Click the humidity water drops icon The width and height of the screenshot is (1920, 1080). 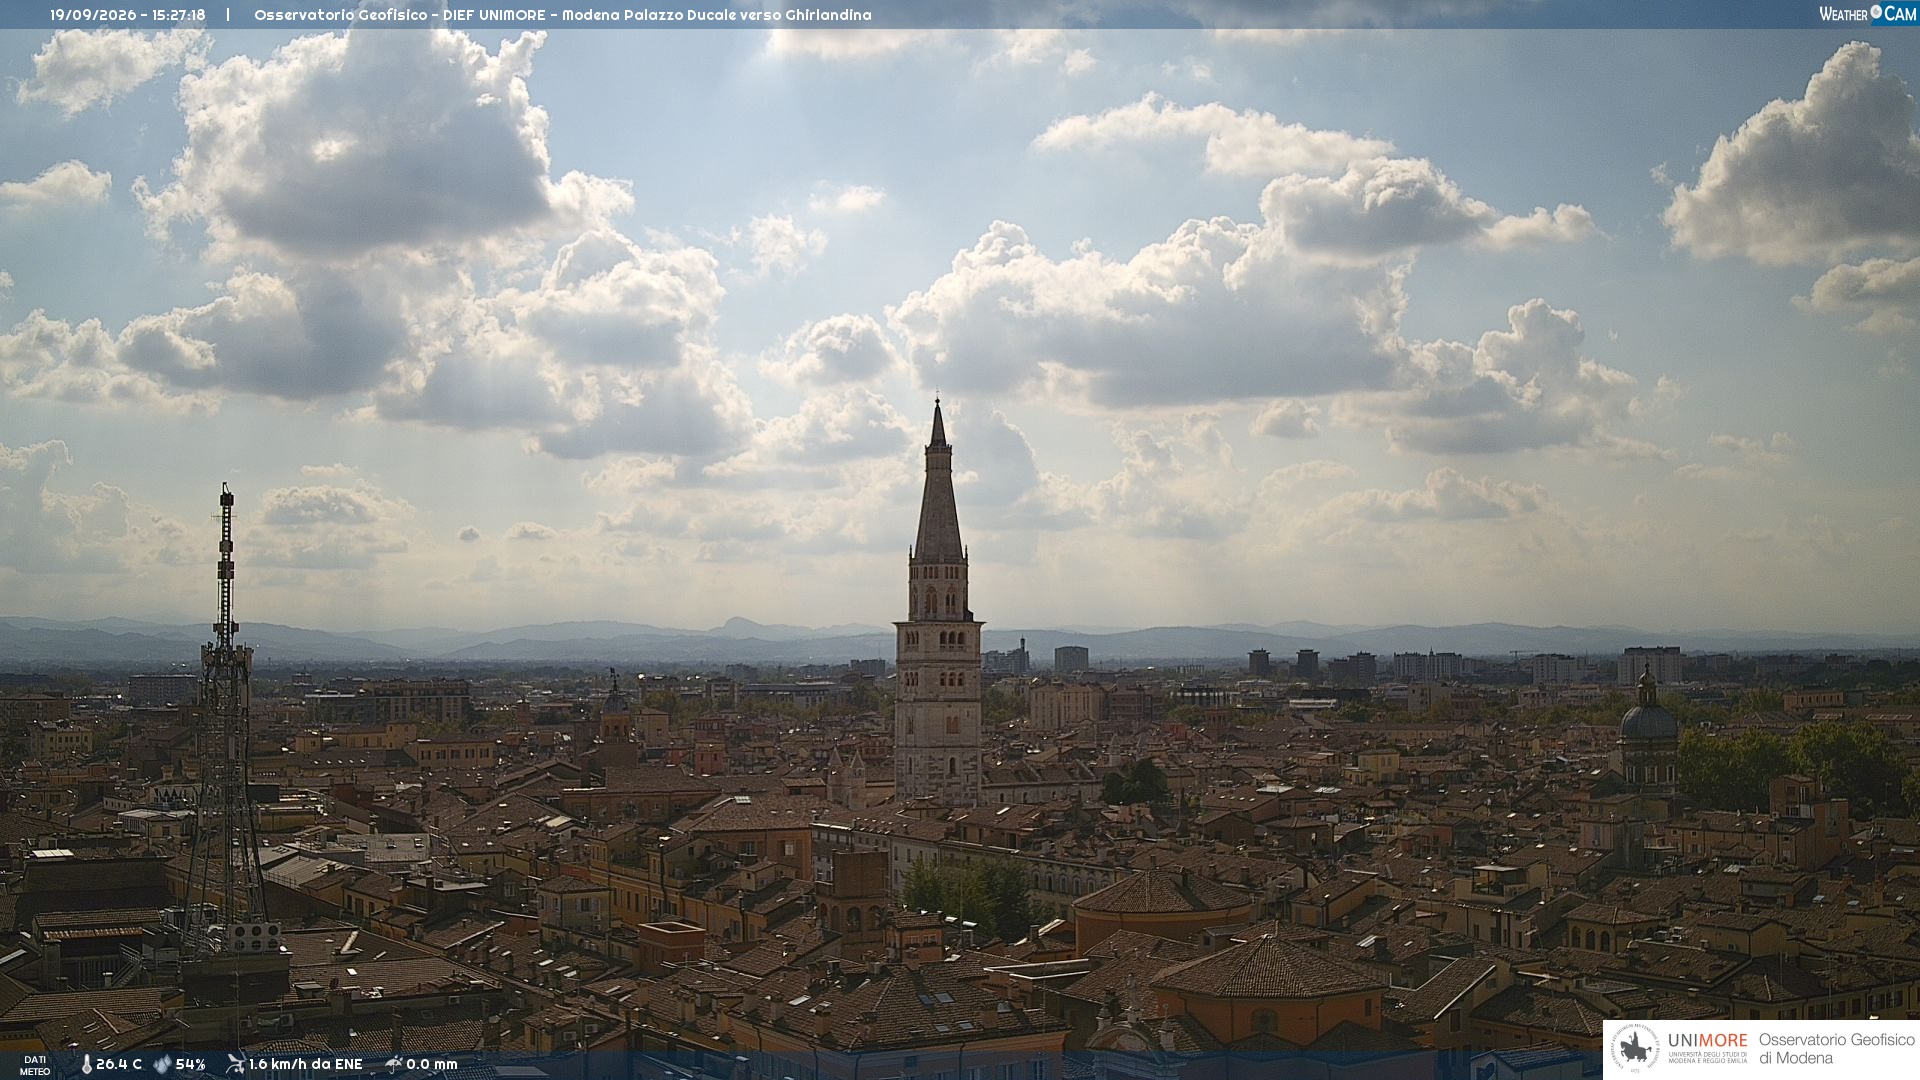[162, 1064]
